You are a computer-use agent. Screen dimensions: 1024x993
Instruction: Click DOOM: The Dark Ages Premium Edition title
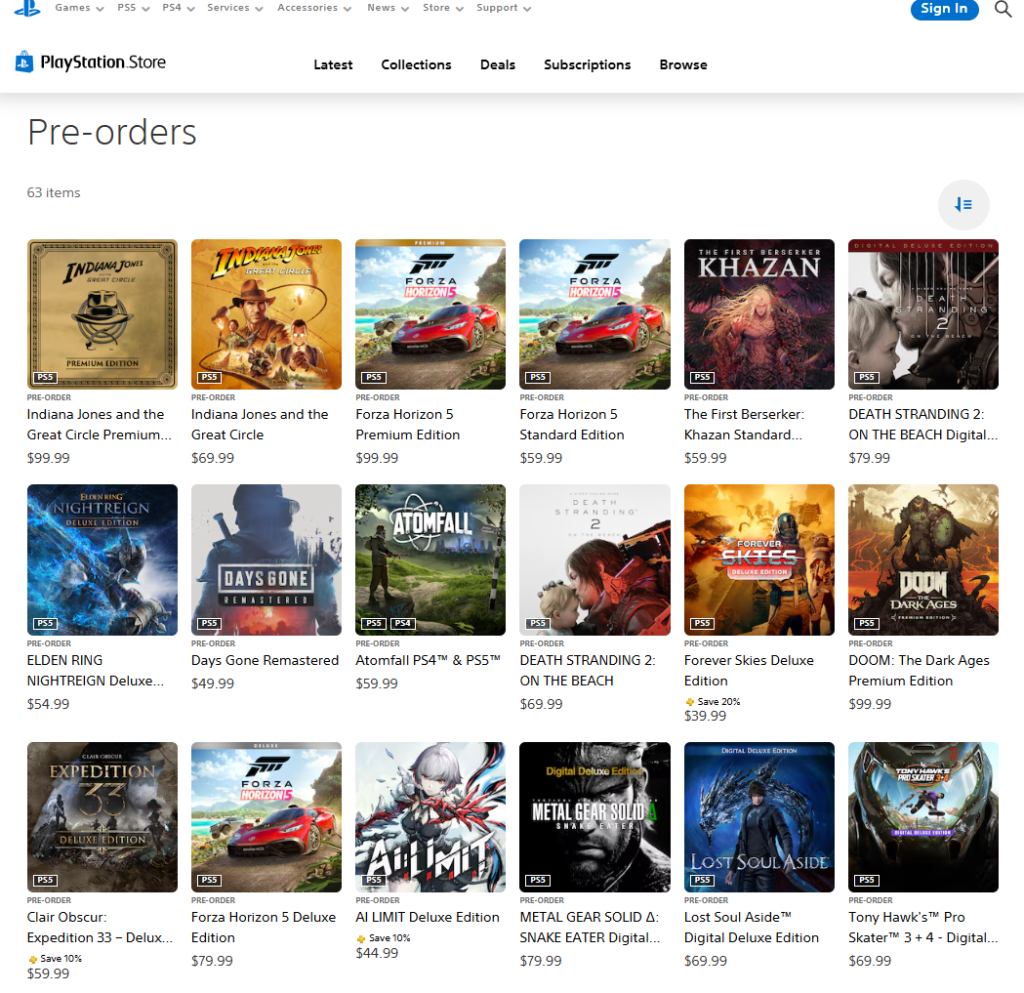click(x=919, y=670)
